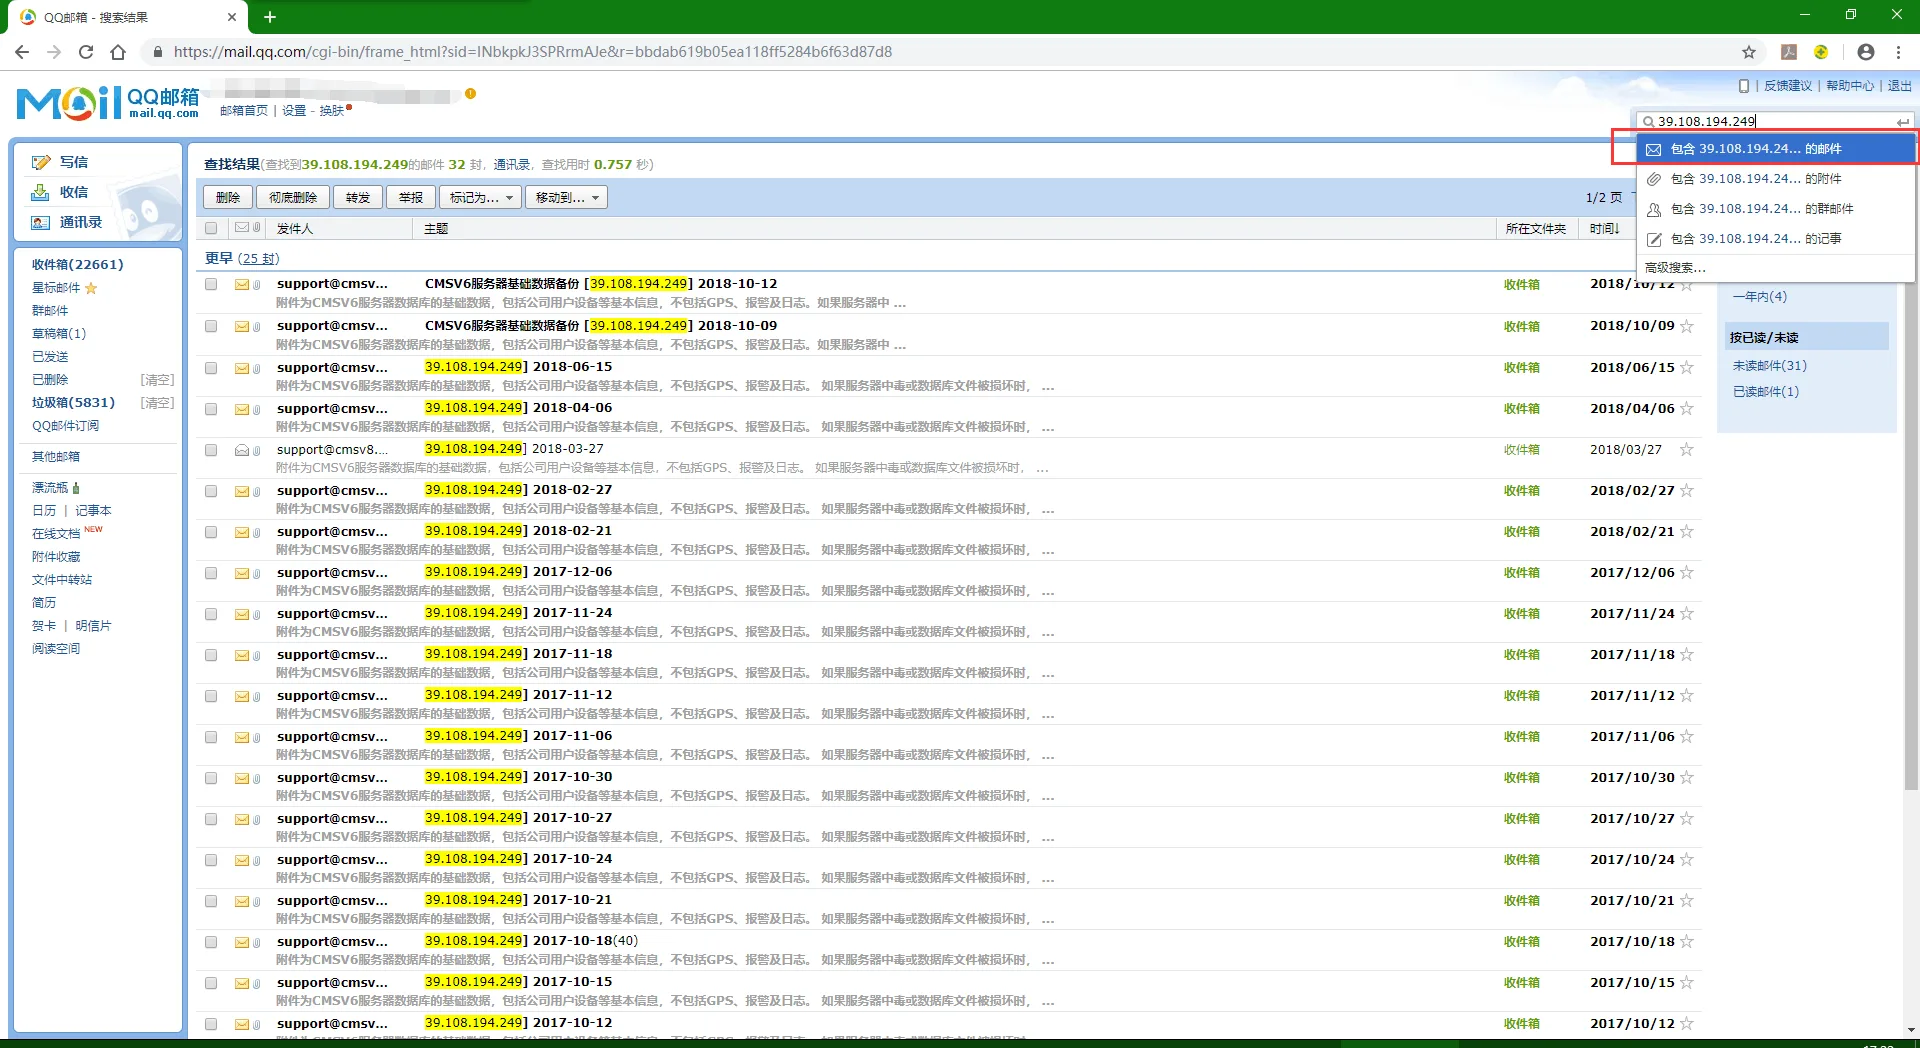Click the enter arrow icon in the search box

pos(1902,122)
